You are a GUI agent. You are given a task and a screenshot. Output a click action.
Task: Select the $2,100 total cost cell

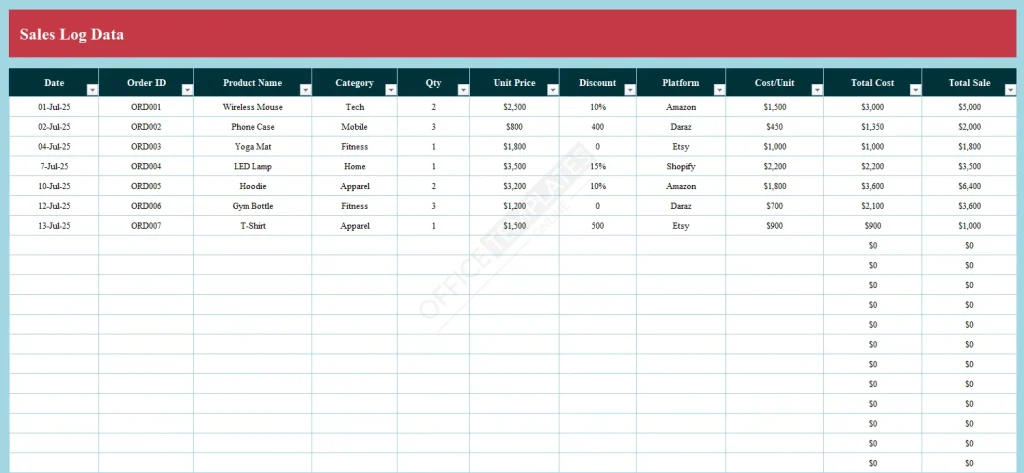click(872, 206)
